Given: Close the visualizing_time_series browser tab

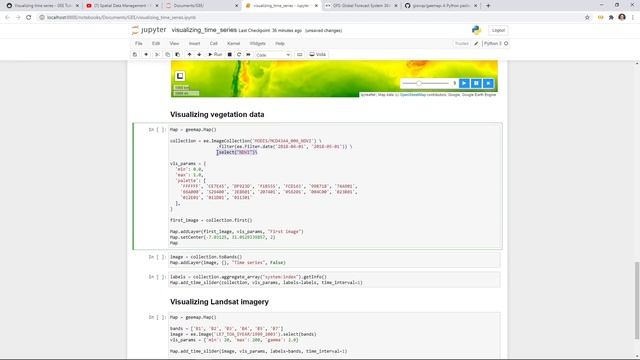Looking at the screenshot, I should [316, 6].
